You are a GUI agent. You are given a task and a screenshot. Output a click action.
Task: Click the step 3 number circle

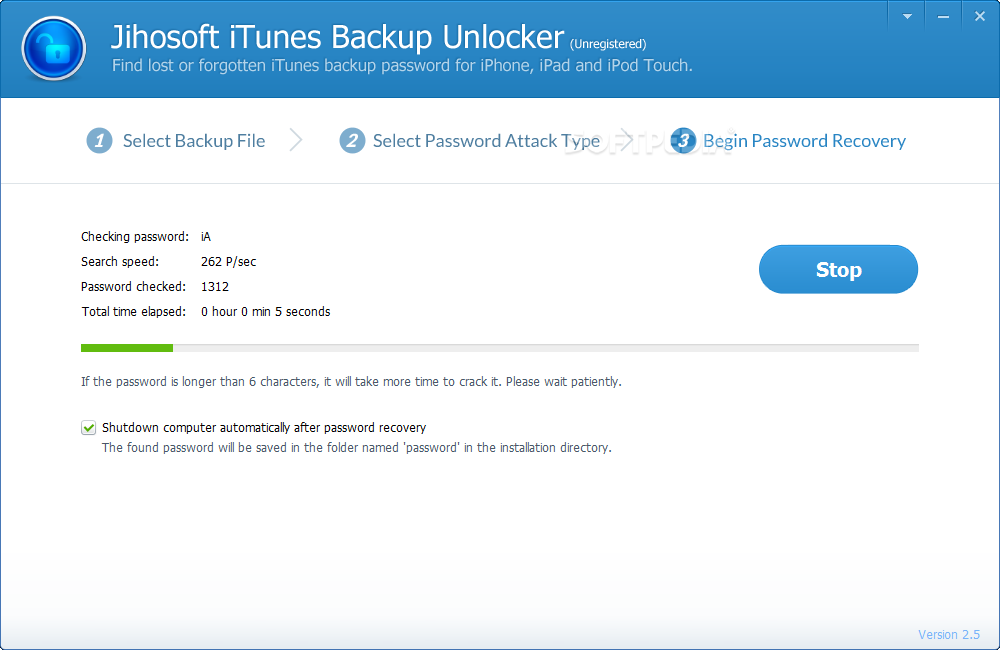pos(683,141)
